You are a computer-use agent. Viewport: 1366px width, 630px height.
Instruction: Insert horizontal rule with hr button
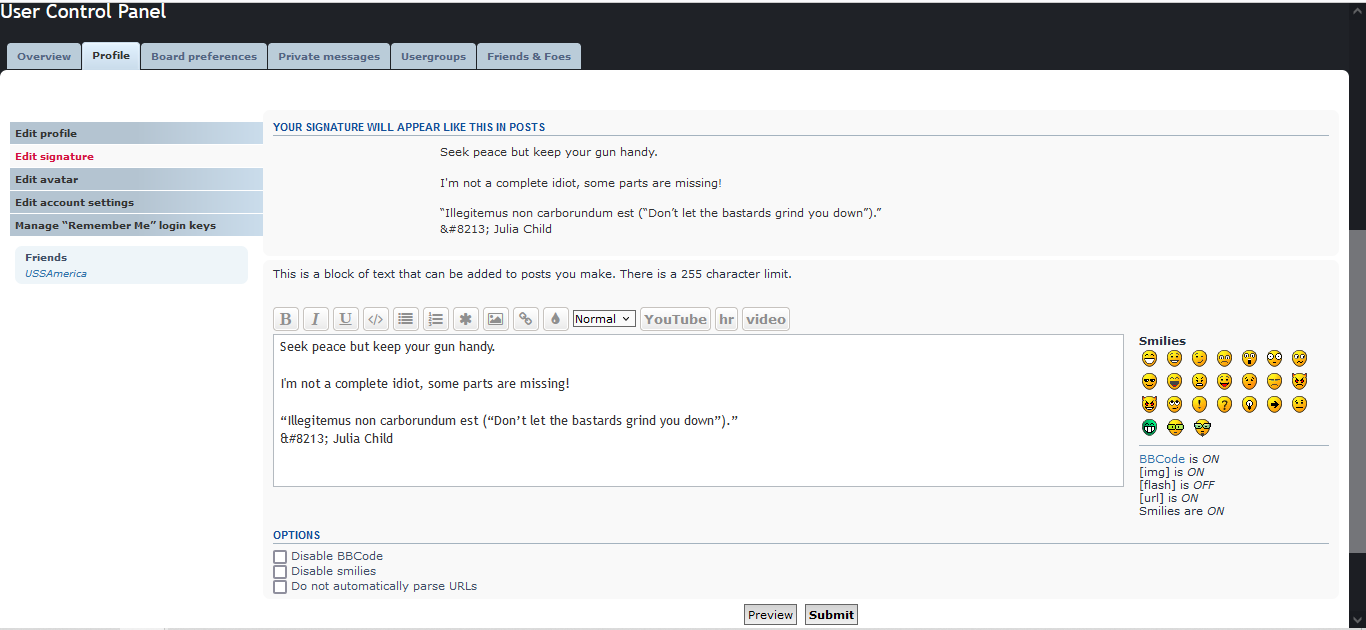(726, 319)
